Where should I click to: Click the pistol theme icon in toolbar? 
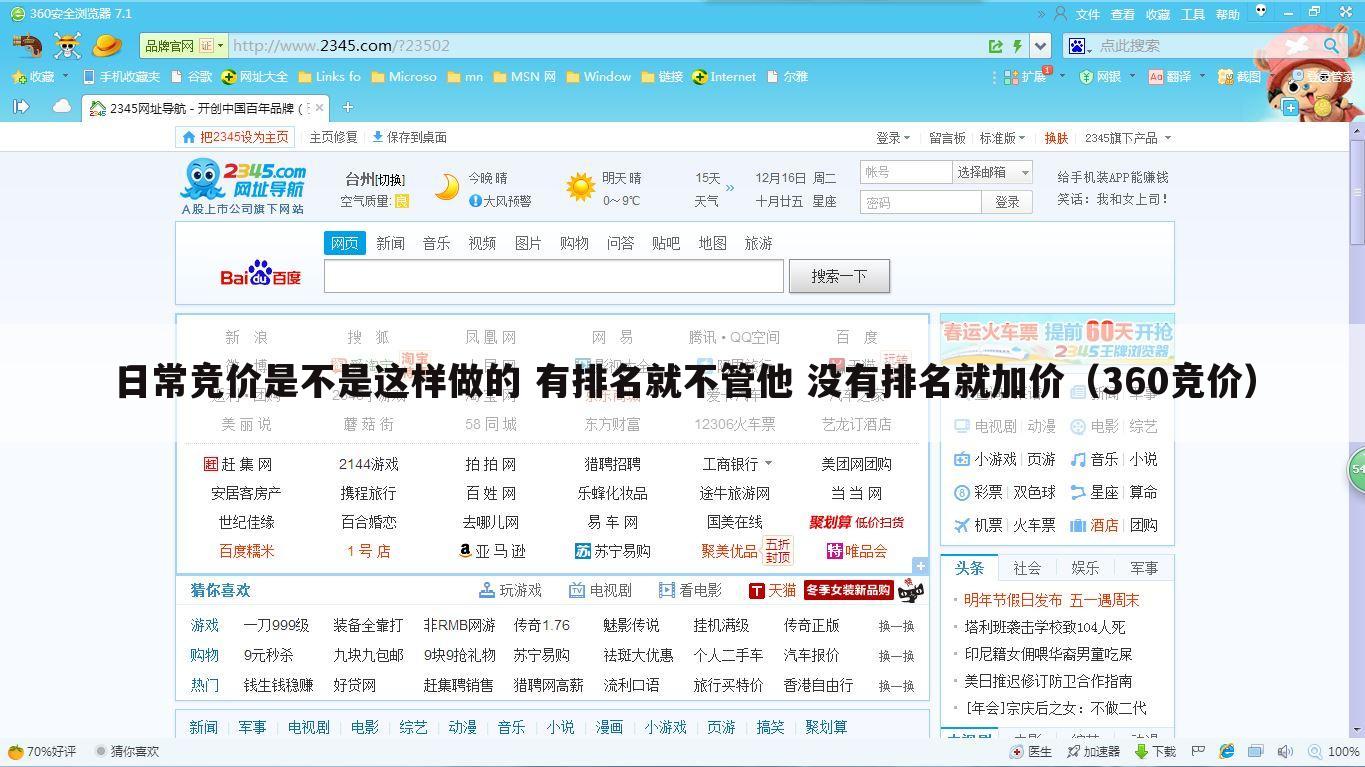(x=27, y=45)
